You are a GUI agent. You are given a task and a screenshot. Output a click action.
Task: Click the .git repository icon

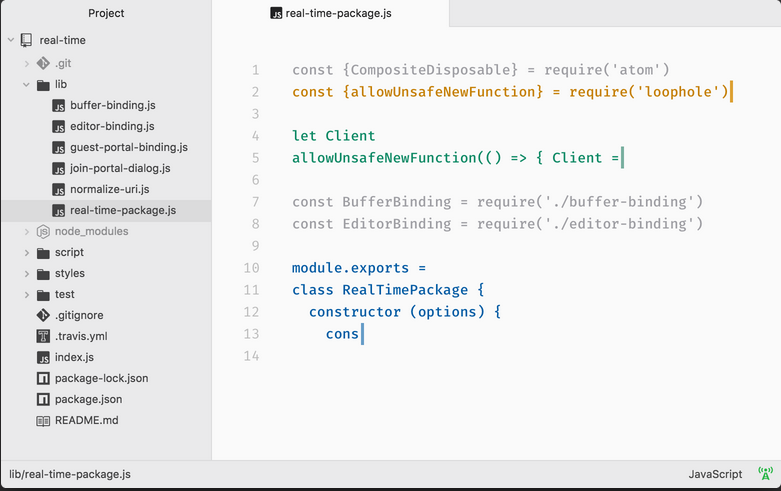[x=43, y=63]
